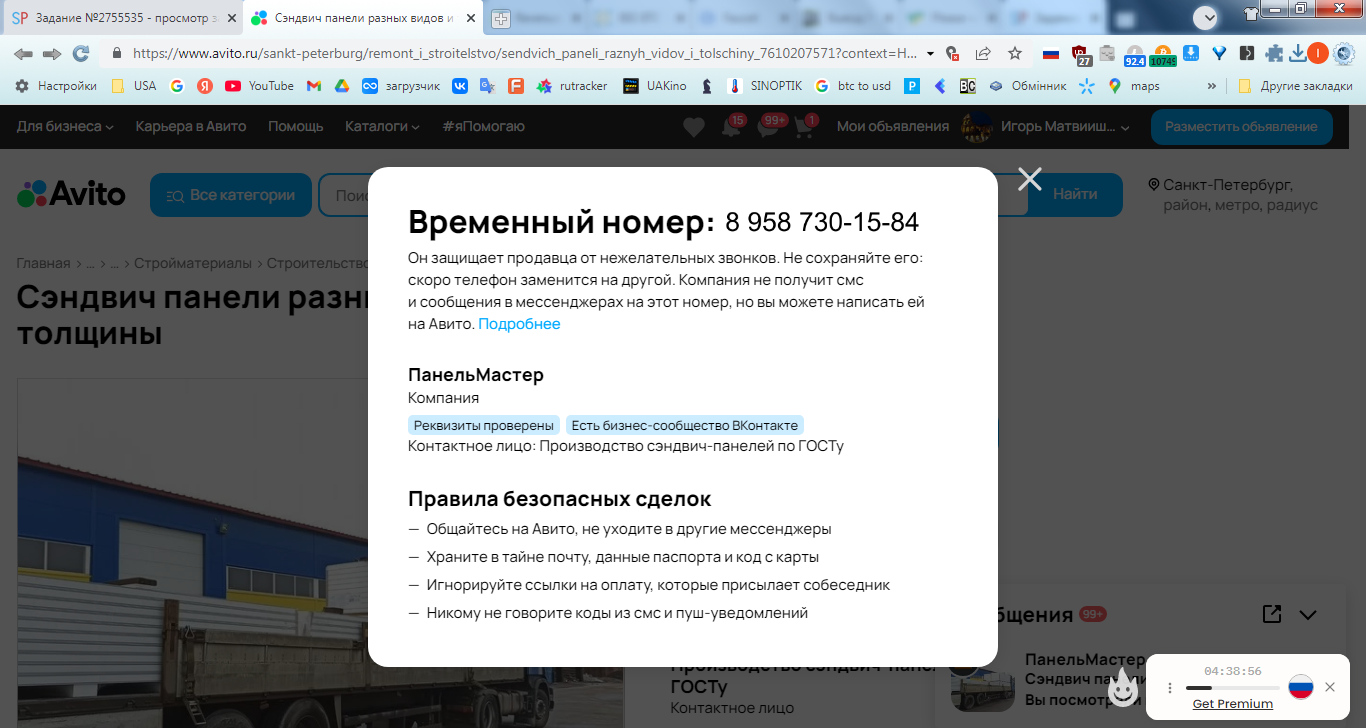Open the SINOPTIK bookmark
The height and width of the screenshot is (728, 1366).
click(x=765, y=86)
